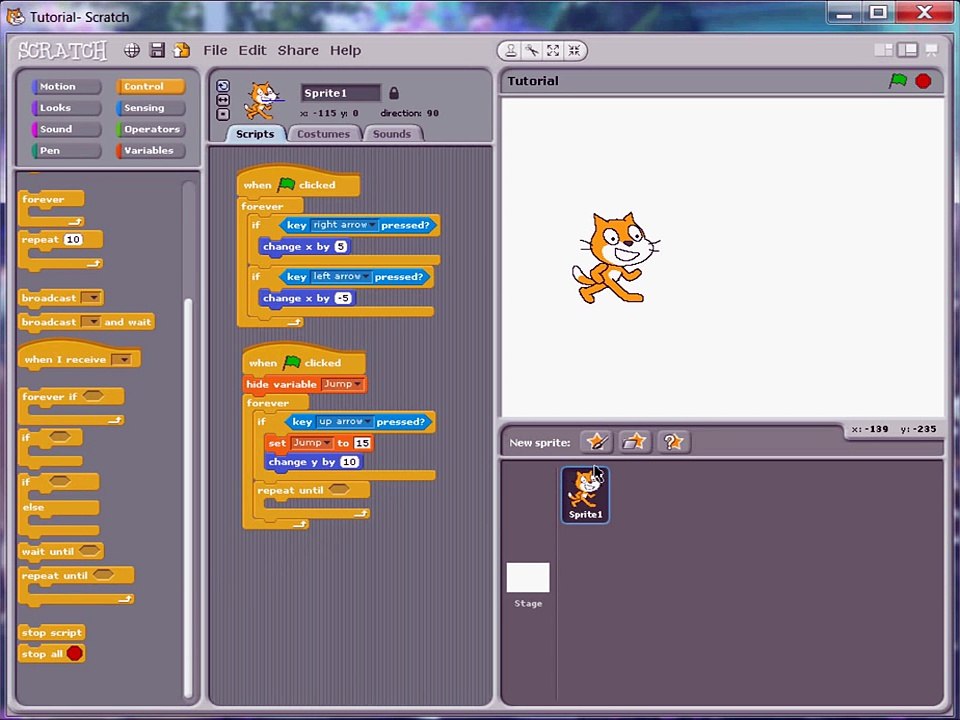Switch to full stage view
The height and width of the screenshot is (720, 960).
pos(907,50)
